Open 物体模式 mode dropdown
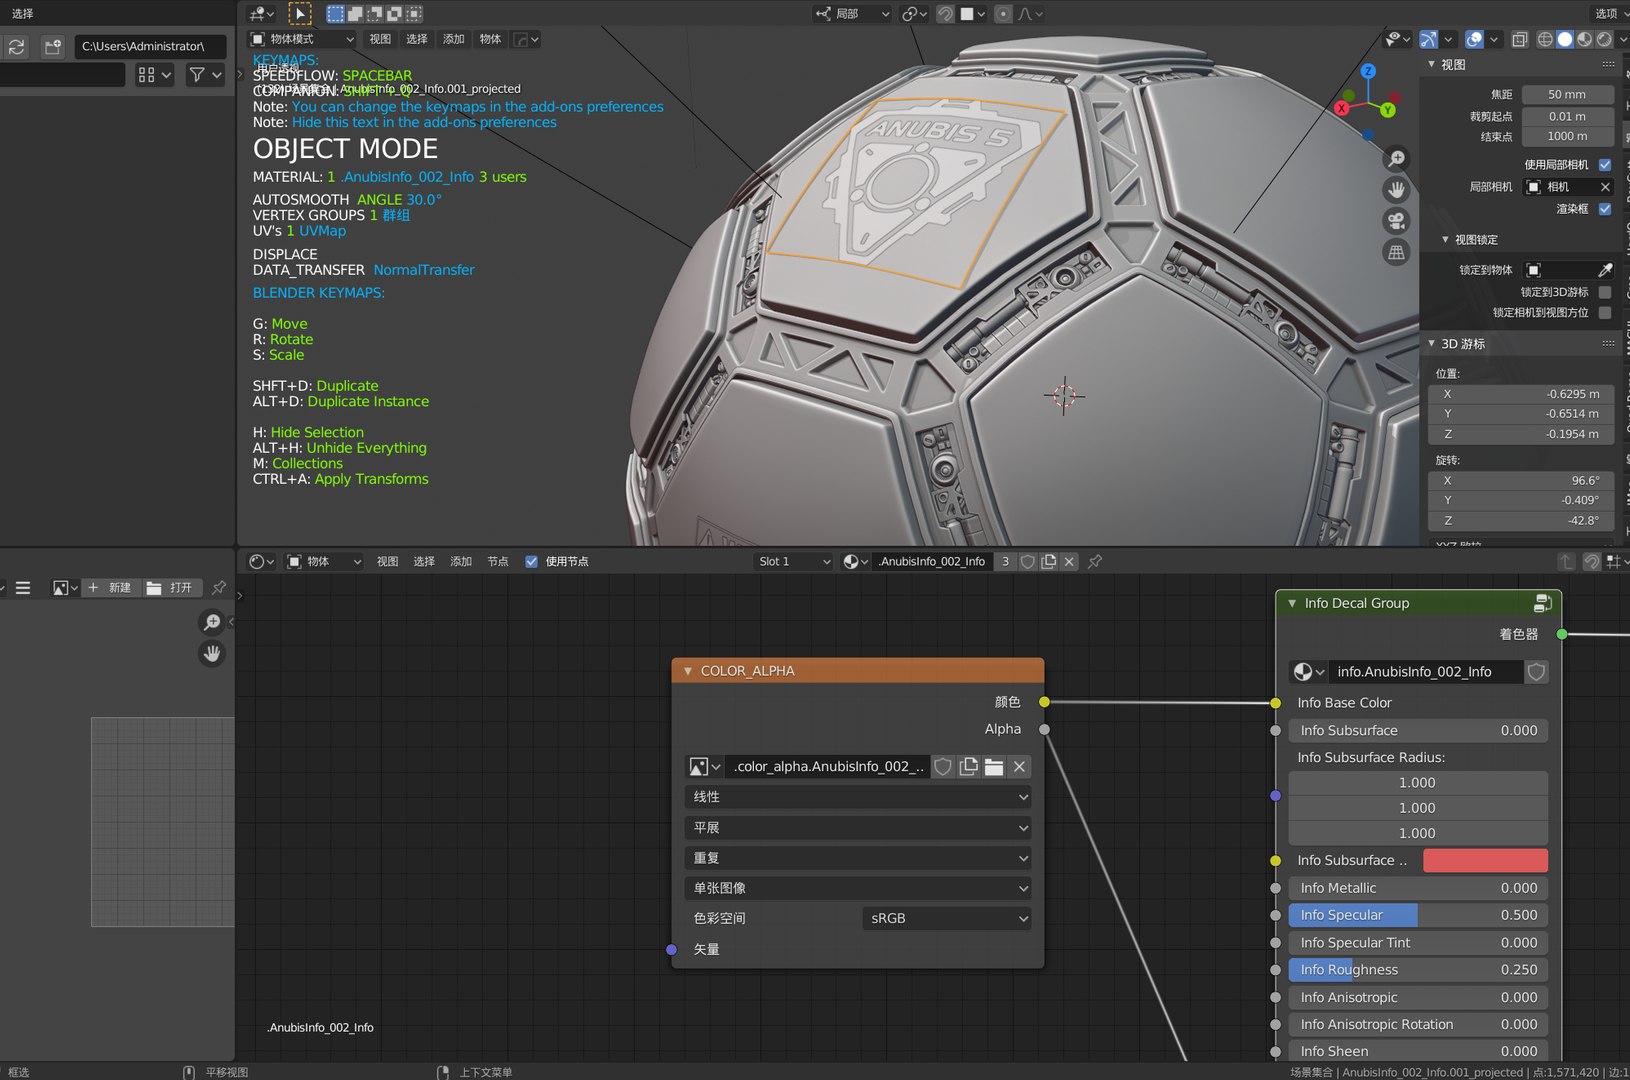 (302, 39)
